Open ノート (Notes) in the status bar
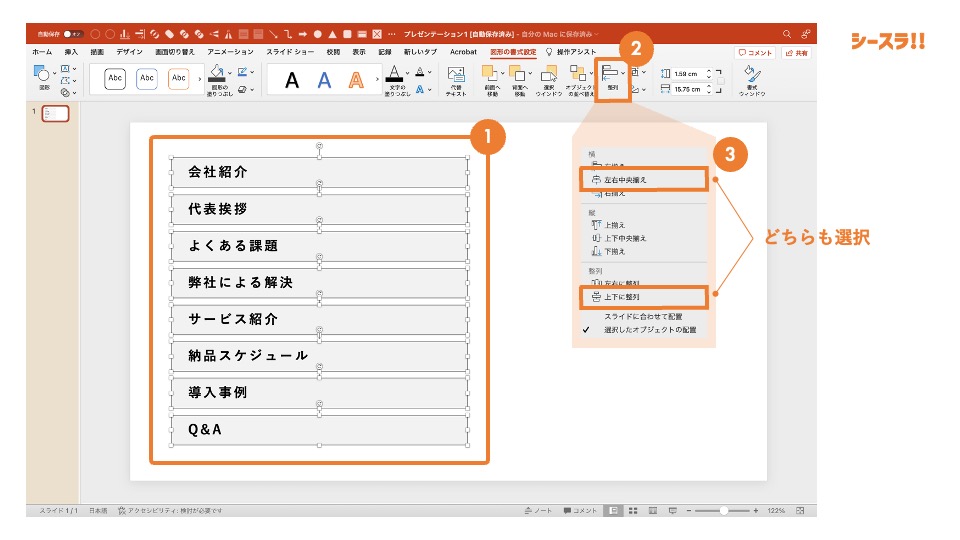The image size is (960, 540). 539,510
